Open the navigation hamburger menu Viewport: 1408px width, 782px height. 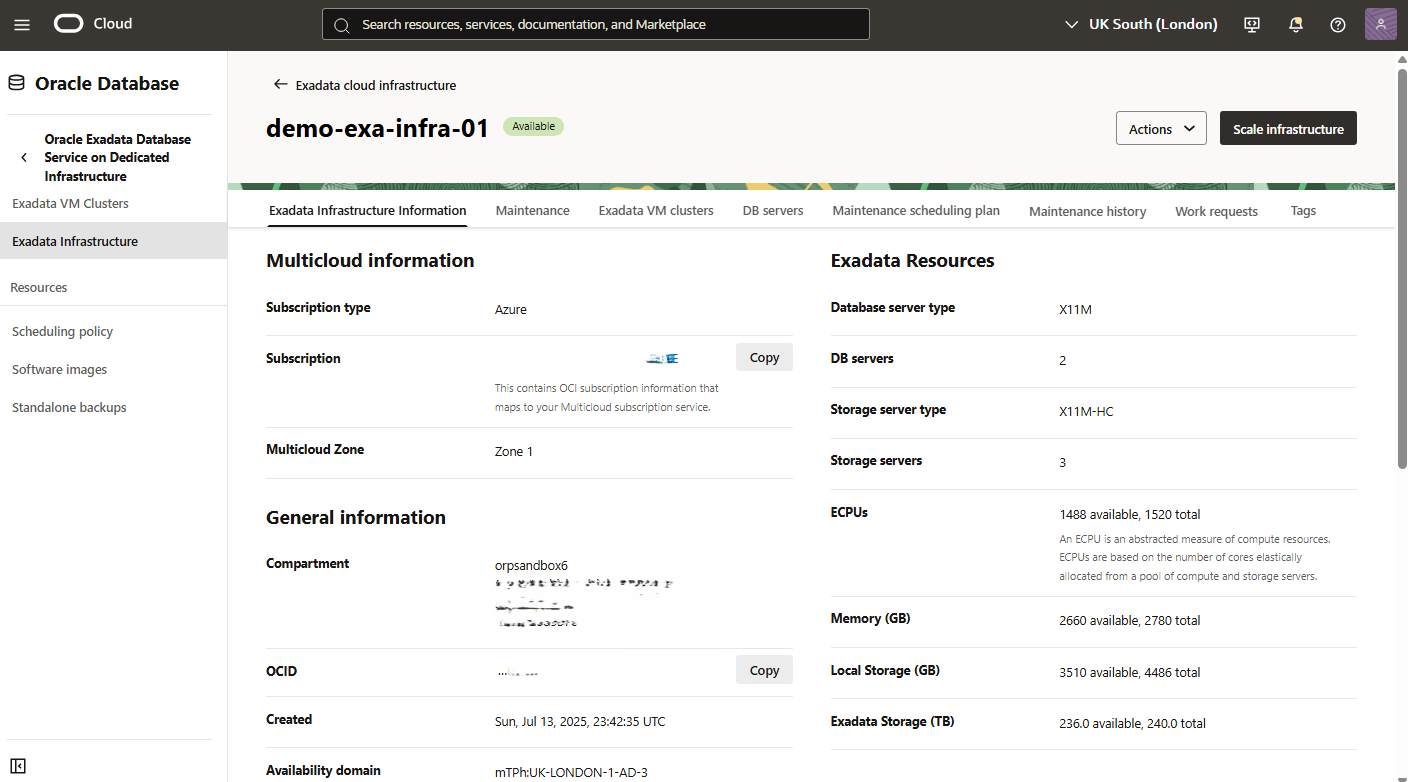pyautogui.click(x=22, y=24)
